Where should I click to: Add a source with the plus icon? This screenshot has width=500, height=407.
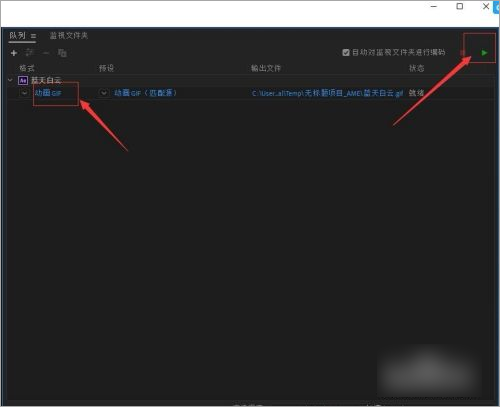click(14, 53)
